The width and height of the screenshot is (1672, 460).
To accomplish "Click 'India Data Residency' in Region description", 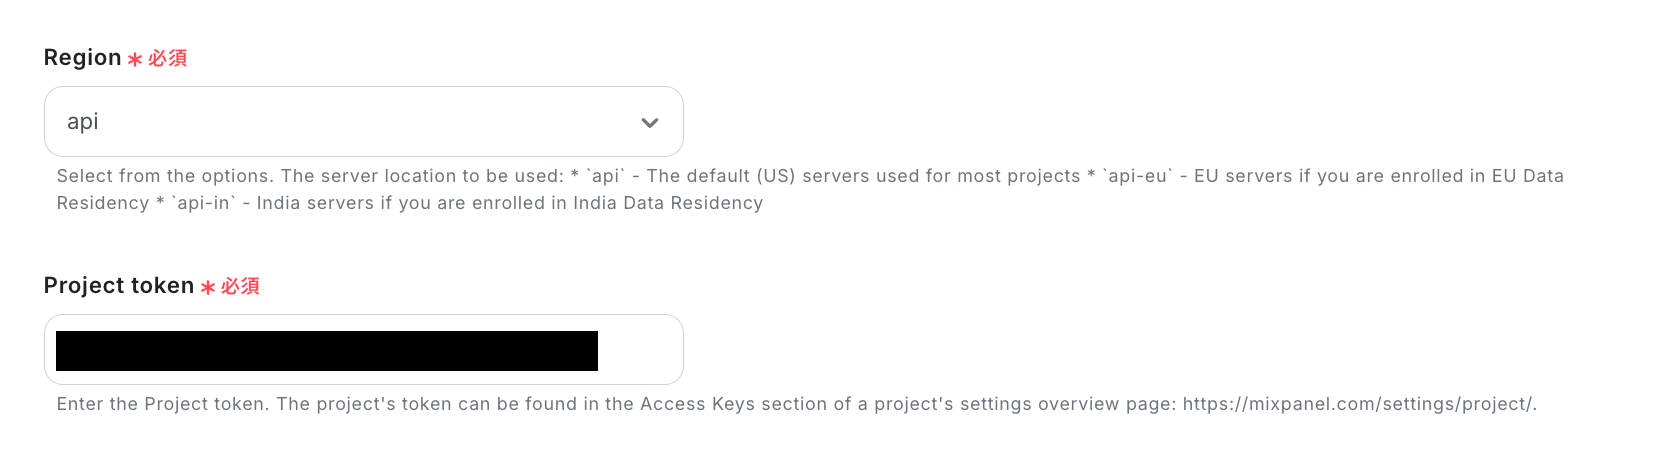I will [667, 203].
